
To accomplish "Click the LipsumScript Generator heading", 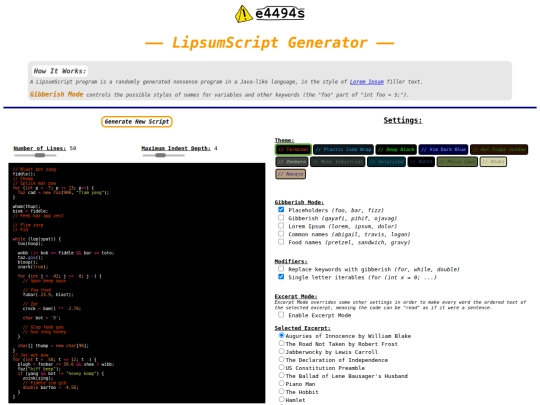I will [x=269, y=43].
